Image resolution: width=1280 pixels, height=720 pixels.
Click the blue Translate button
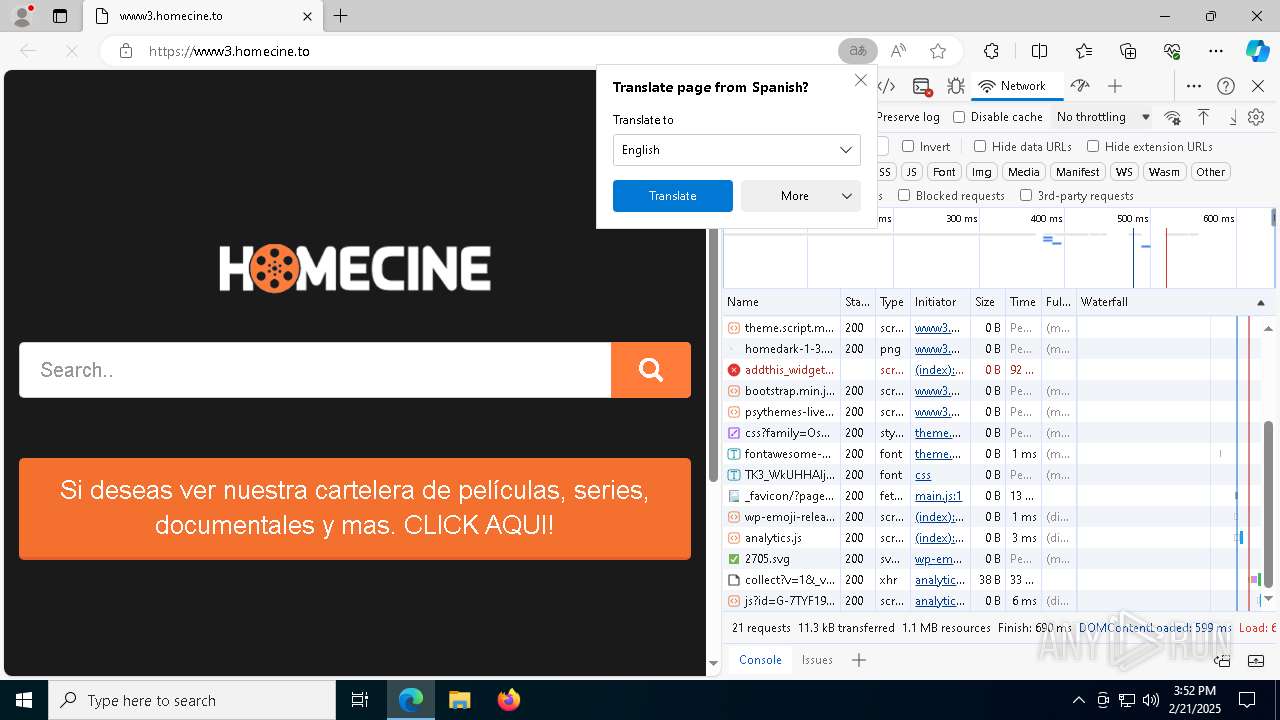coord(673,196)
